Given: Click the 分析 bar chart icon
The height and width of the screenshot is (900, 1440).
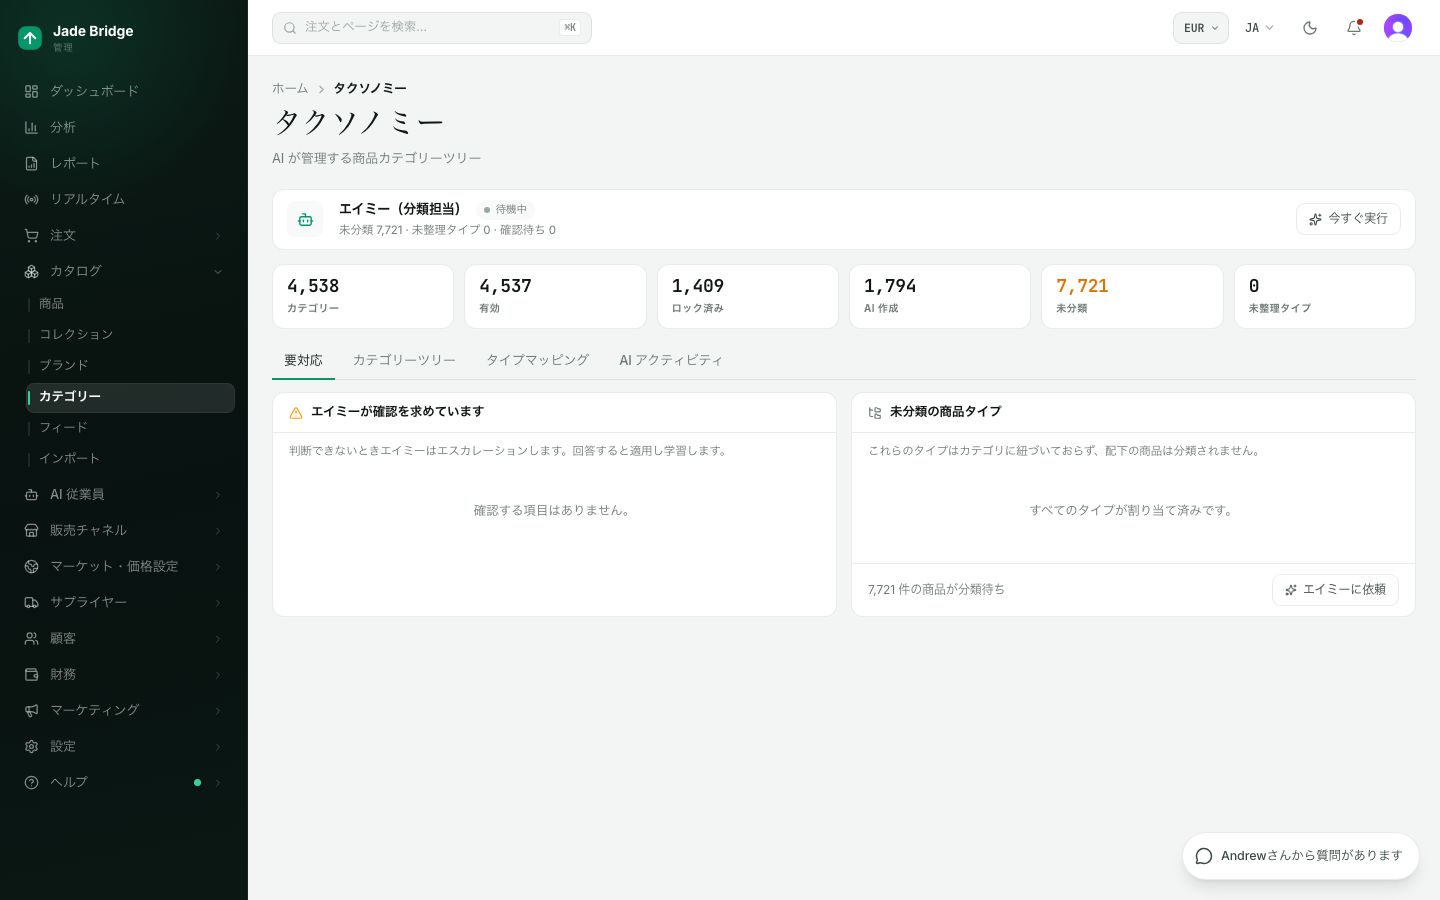Looking at the screenshot, I should 31,127.
